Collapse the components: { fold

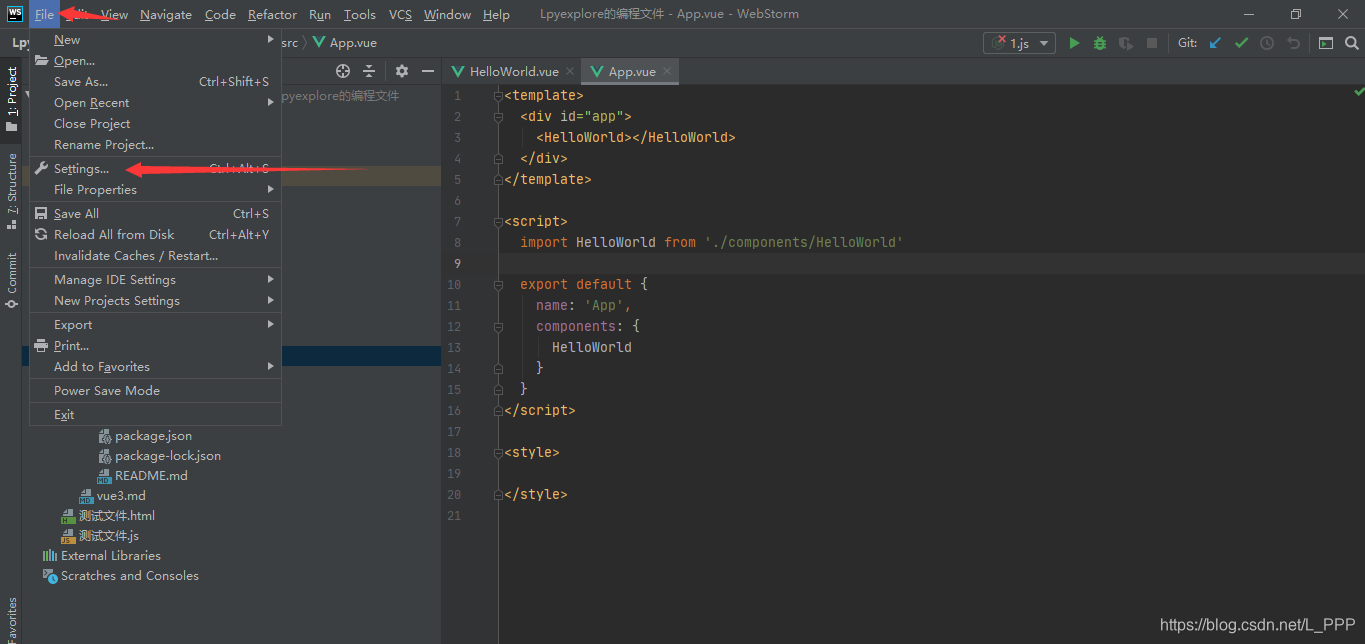click(x=498, y=327)
